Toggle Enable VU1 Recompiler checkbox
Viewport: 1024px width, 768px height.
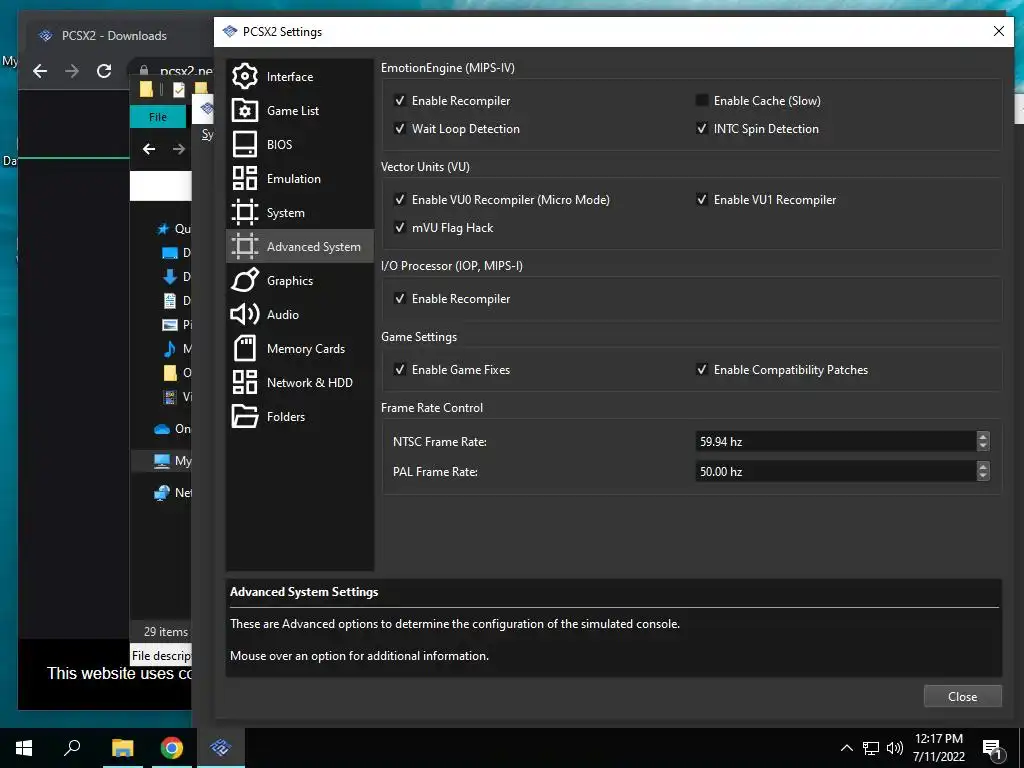[702, 199]
